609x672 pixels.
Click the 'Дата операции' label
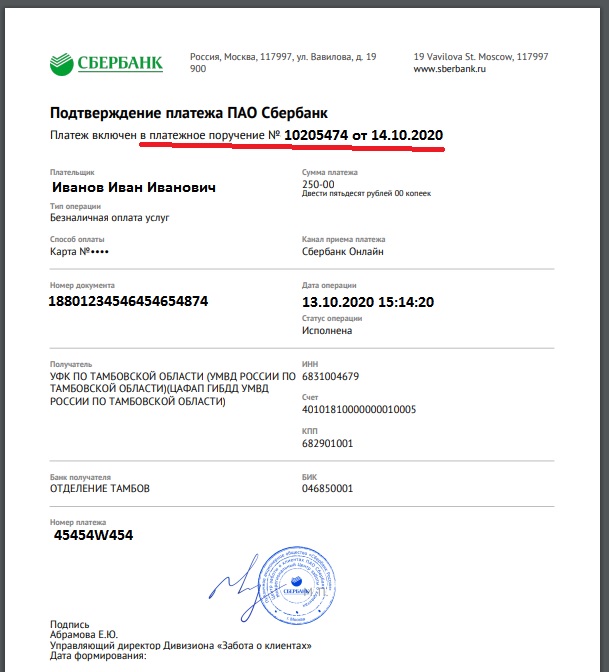coord(329,285)
